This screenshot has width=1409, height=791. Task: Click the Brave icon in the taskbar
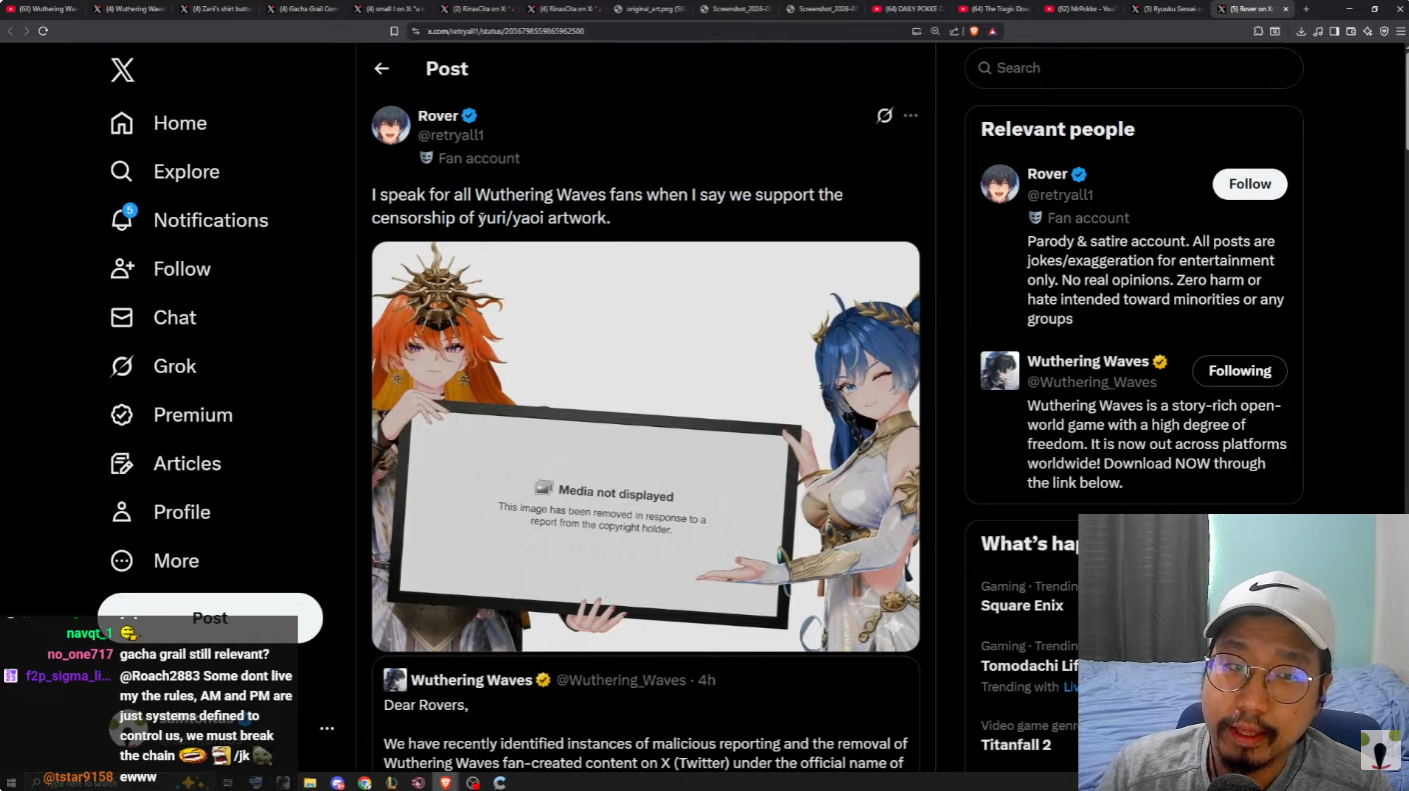pyautogui.click(x=445, y=783)
